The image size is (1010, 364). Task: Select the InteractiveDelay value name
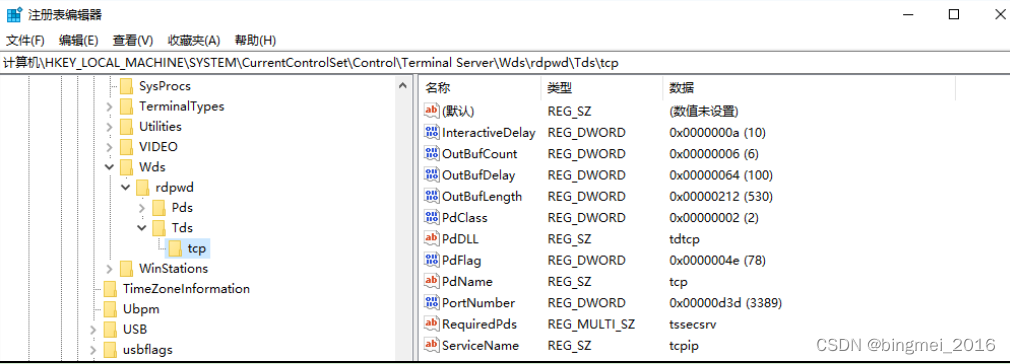489,133
